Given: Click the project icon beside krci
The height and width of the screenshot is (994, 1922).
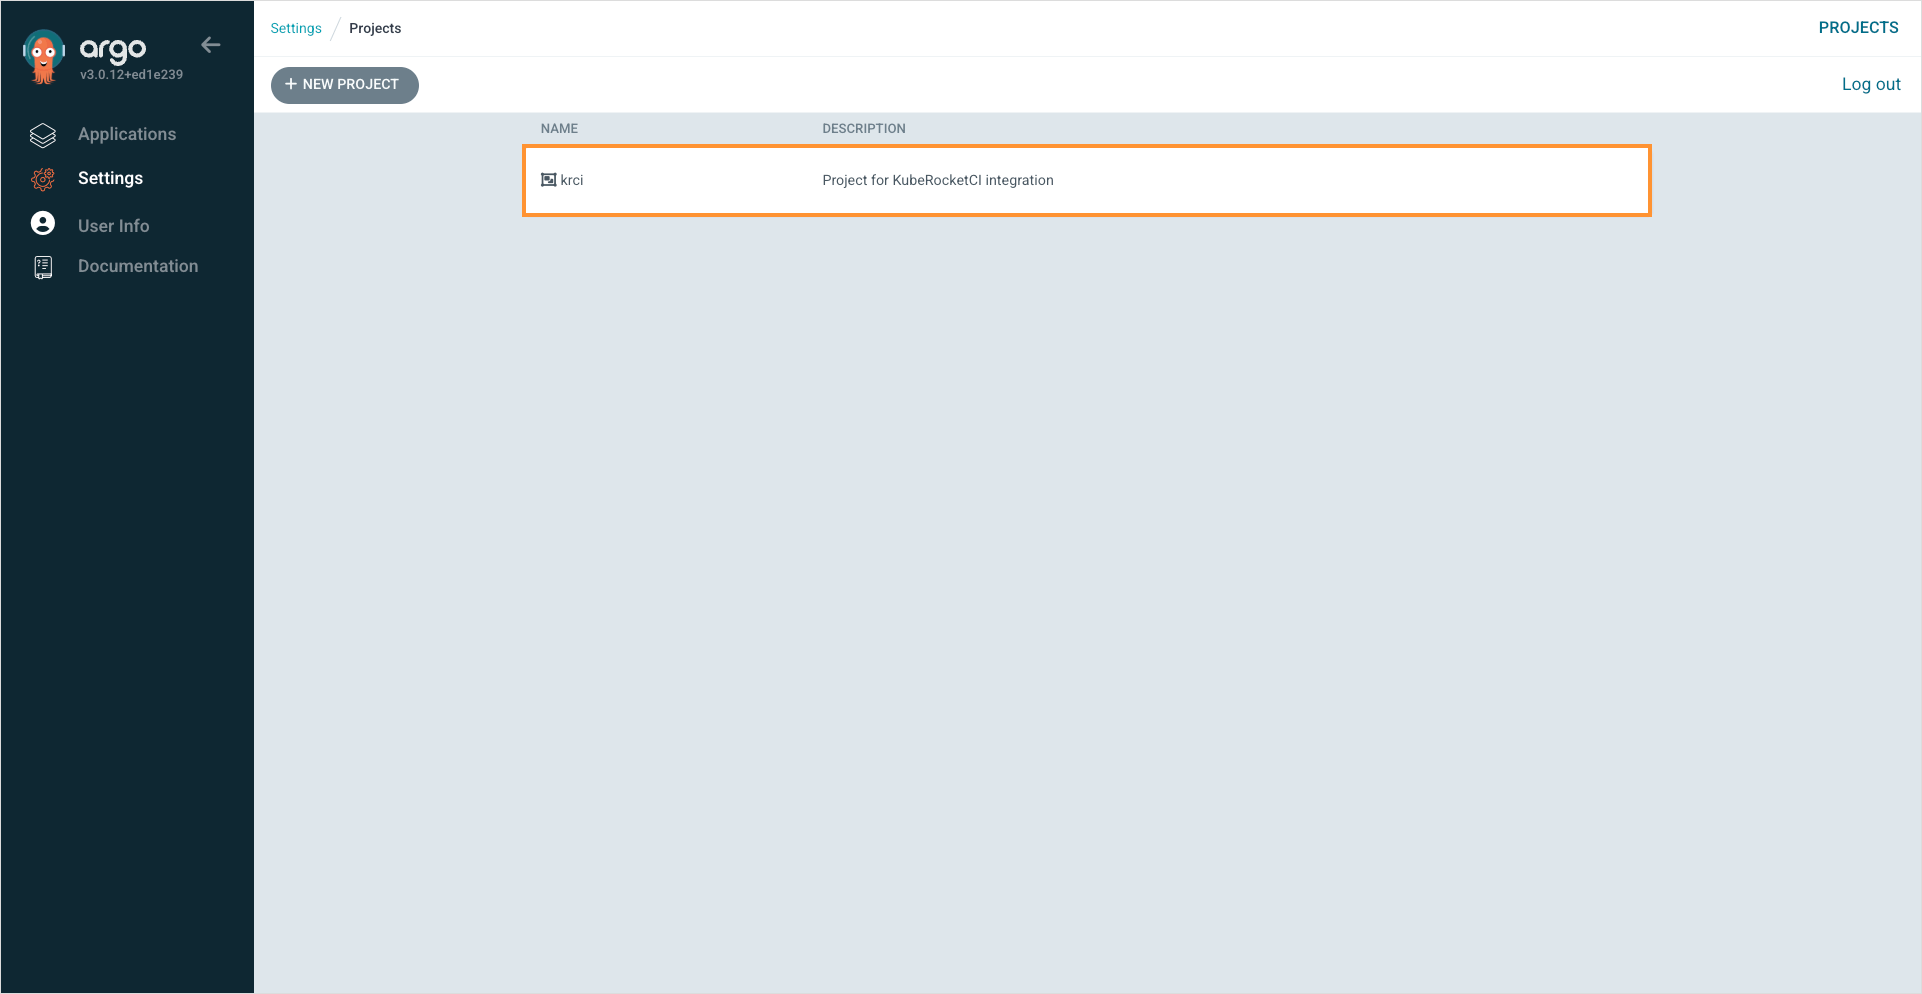Looking at the screenshot, I should pos(548,180).
